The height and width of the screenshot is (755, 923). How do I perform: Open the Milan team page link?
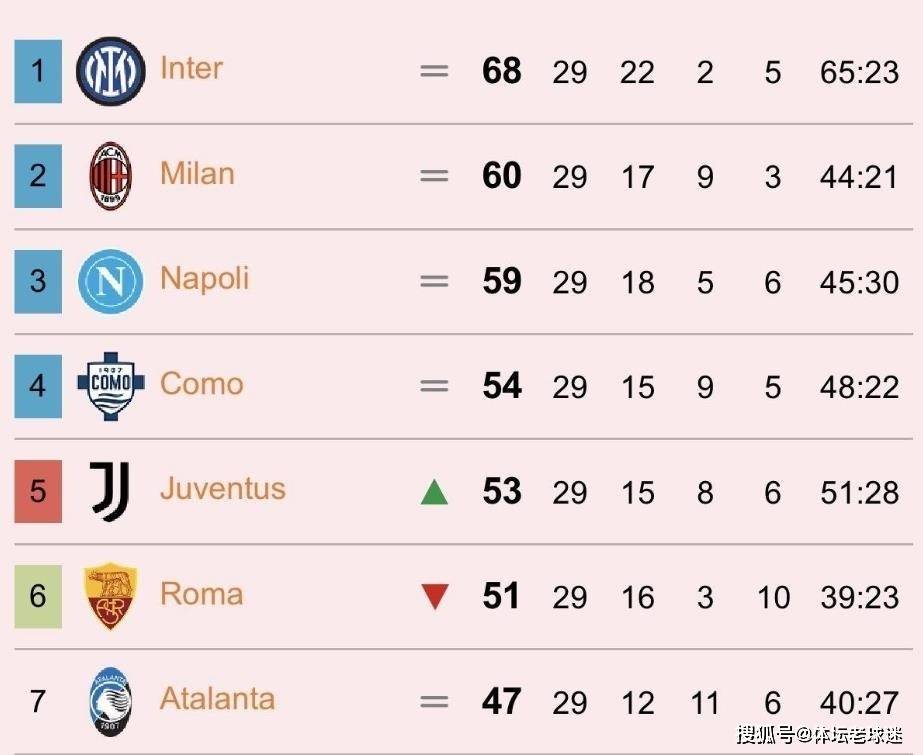[197, 174]
